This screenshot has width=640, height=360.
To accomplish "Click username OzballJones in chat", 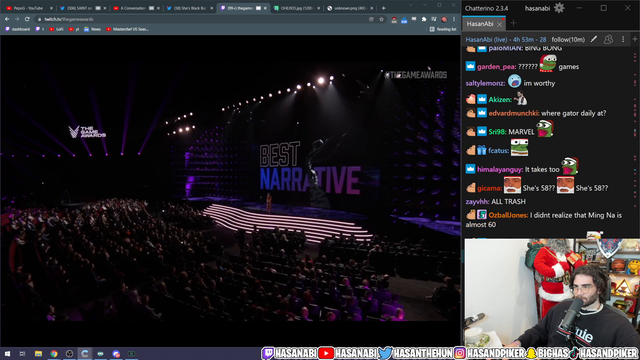I will pos(508,215).
